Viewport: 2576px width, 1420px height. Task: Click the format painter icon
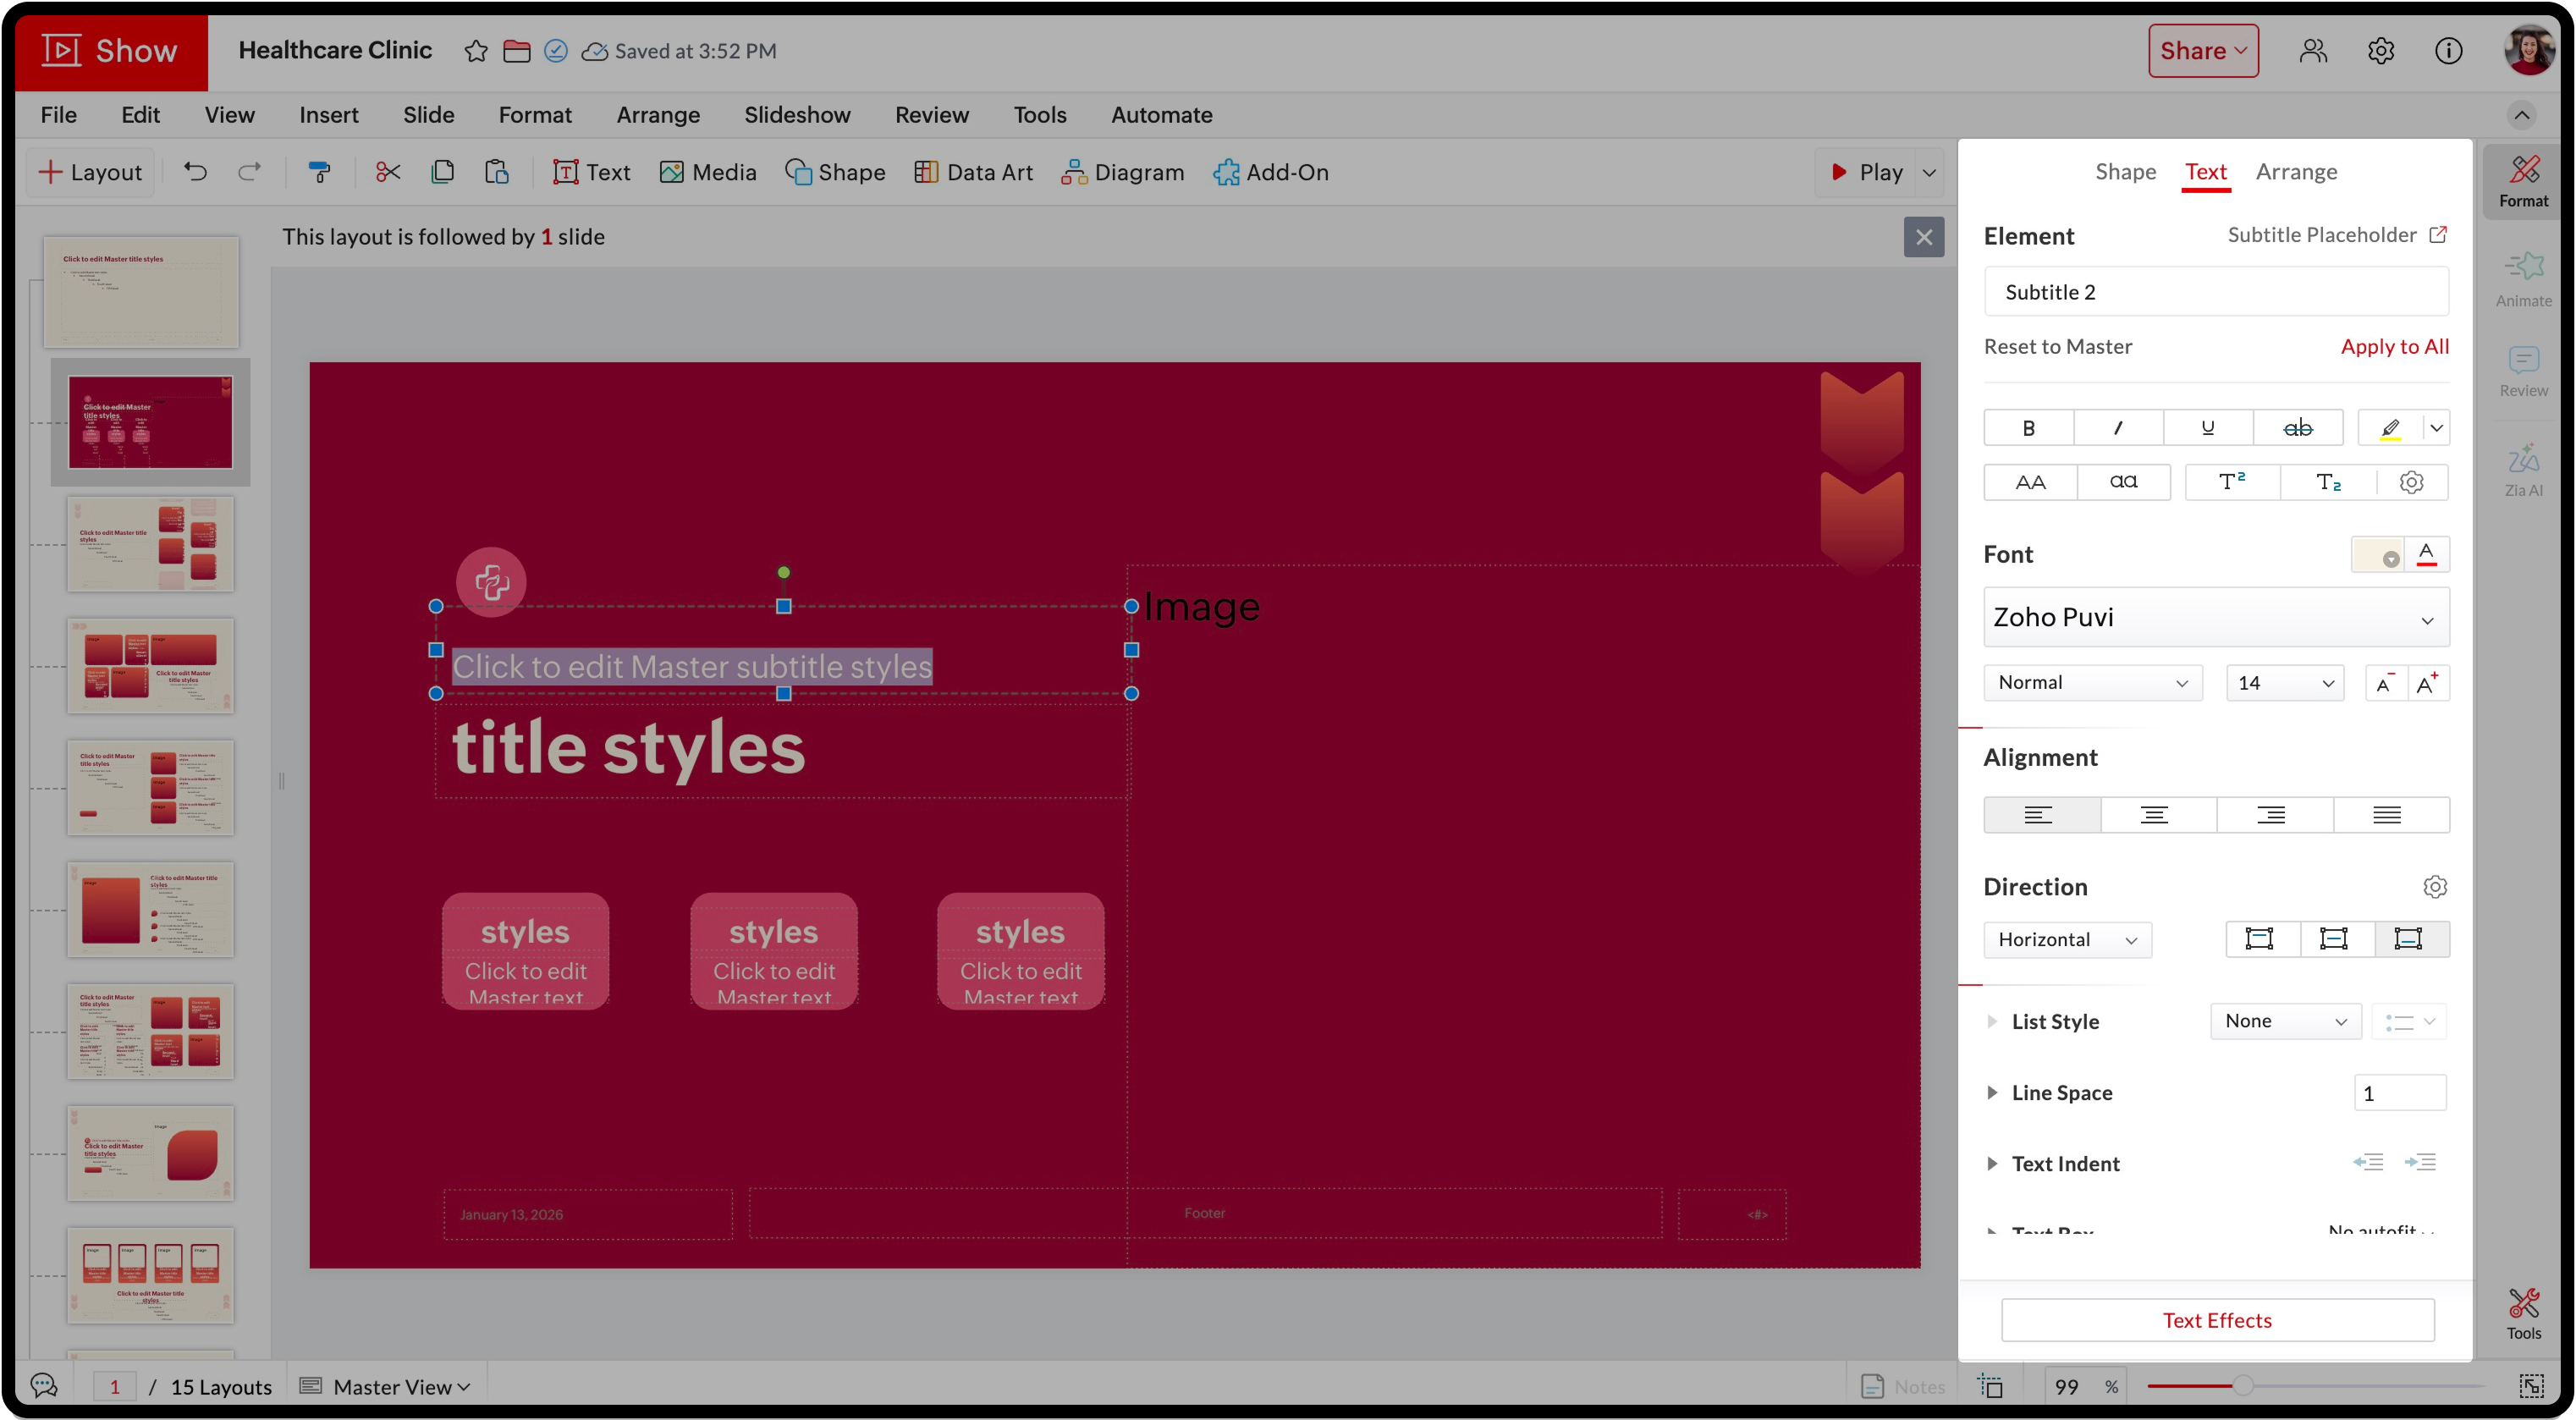pos(319,172)
